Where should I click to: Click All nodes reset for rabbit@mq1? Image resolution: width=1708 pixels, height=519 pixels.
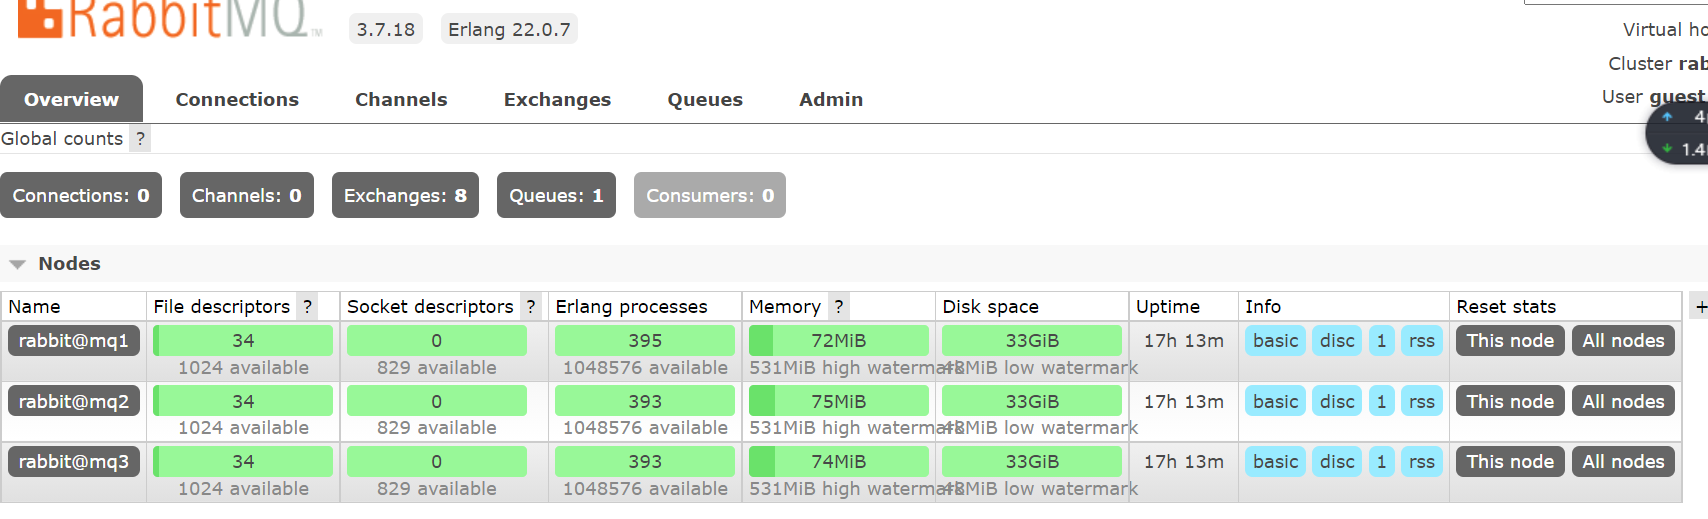pyautogui.click(x=1623, y=341)
